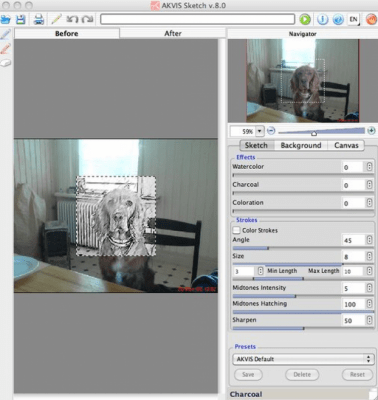Save the image with the floppy disk icon
Viewport: 378px width, 400px height.
click(21, 19)
